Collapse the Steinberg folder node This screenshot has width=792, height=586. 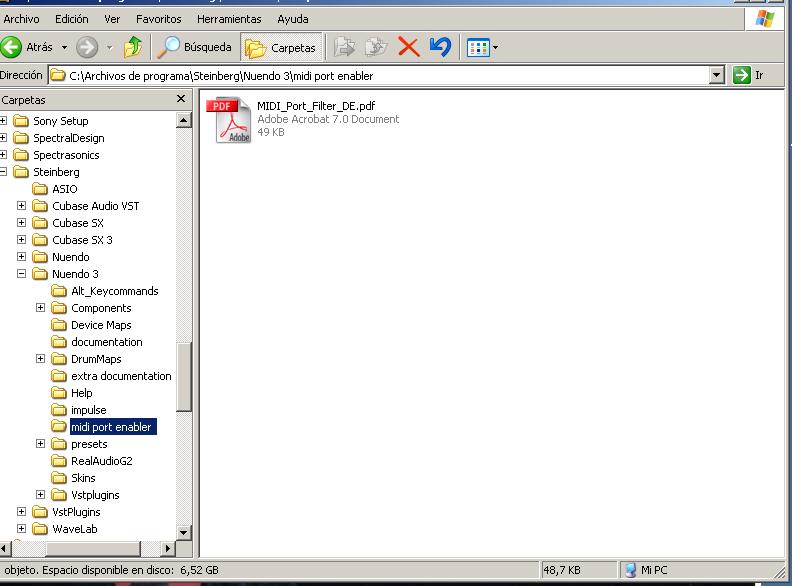point(3,172)
